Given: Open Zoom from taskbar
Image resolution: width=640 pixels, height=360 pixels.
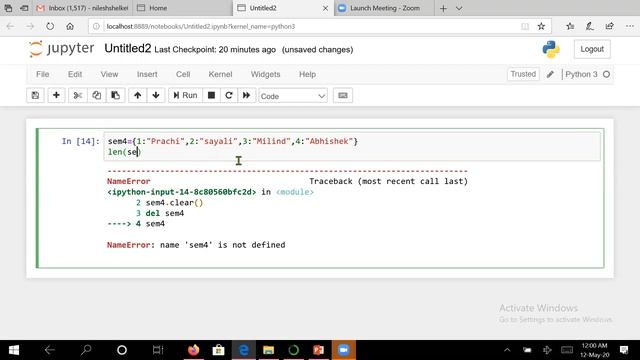Looking at the screenshot, I should [x=343, y=350].
